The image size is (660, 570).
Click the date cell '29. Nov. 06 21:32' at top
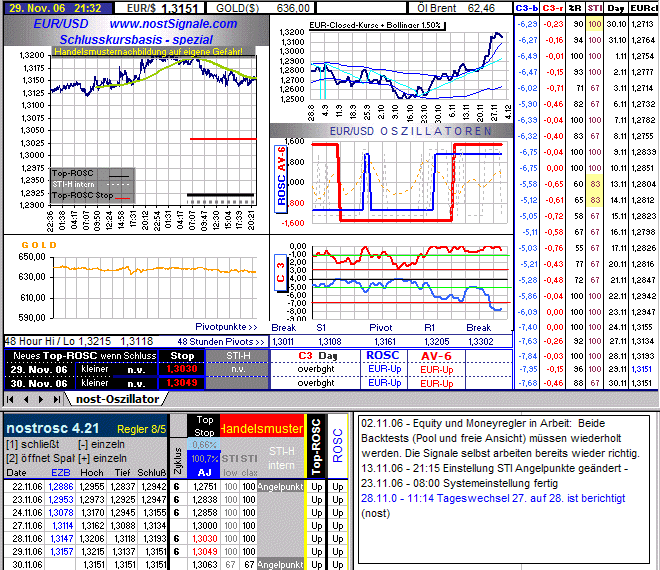[58, 8]
